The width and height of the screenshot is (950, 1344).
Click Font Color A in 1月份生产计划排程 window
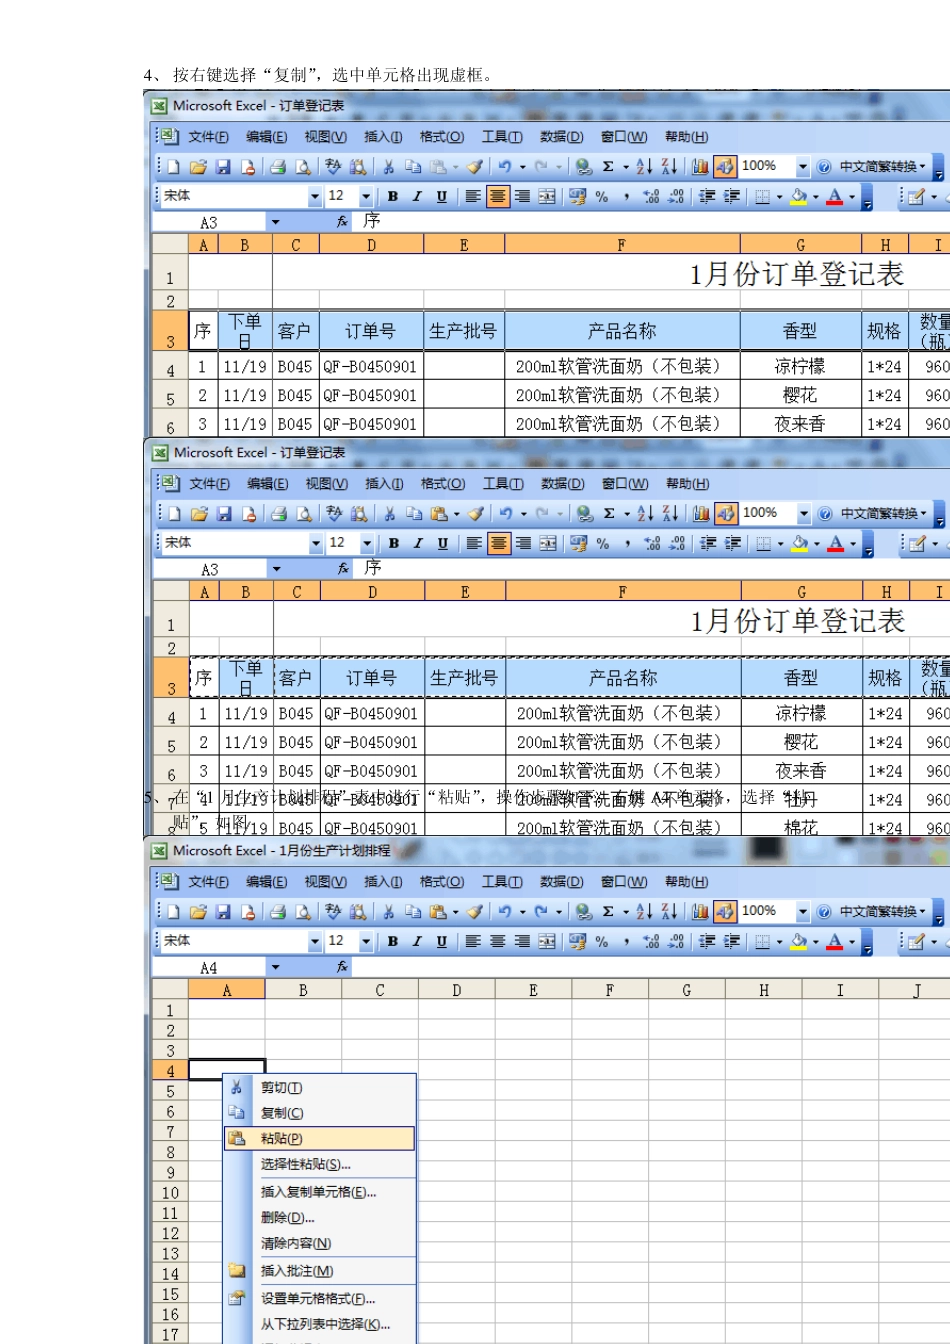click(834, 941)
